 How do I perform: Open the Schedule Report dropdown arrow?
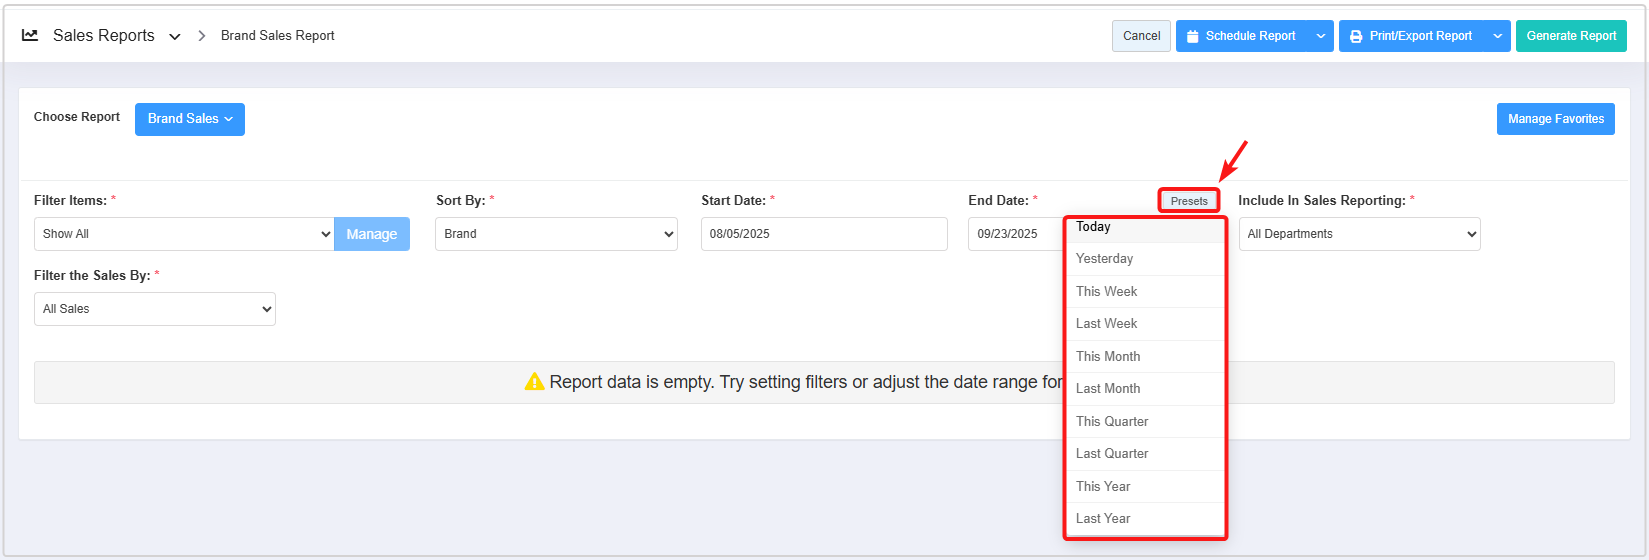pos(1321,36)
